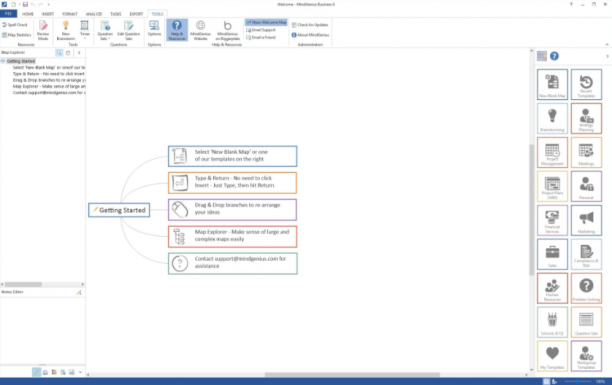612x385 pixels.
Task: Open About MindGenius
Action: click(310, 35)
